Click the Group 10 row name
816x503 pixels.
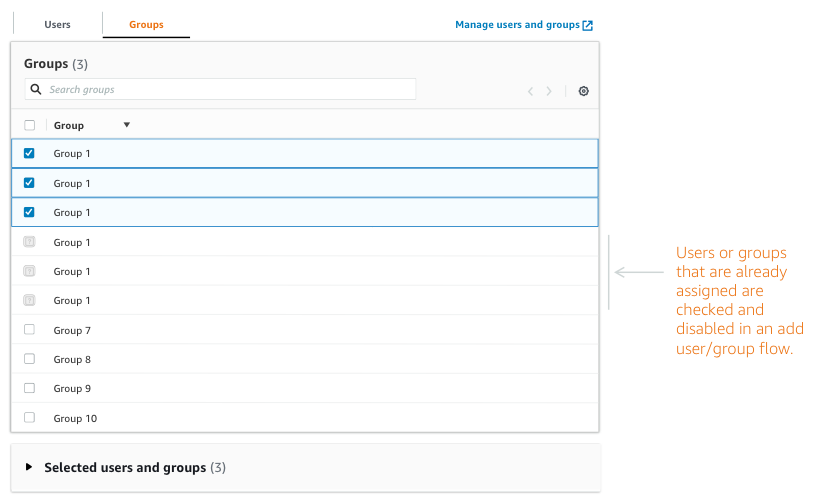75,417
